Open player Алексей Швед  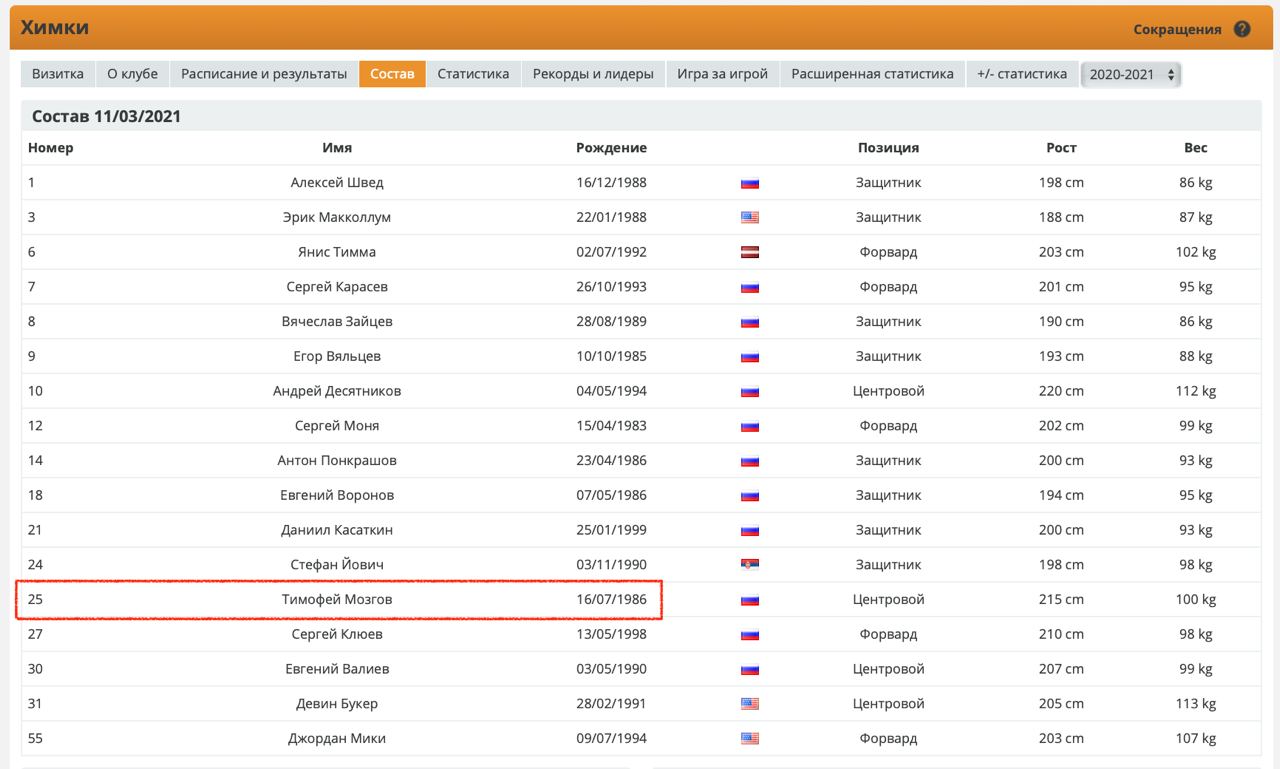[337, 182]
